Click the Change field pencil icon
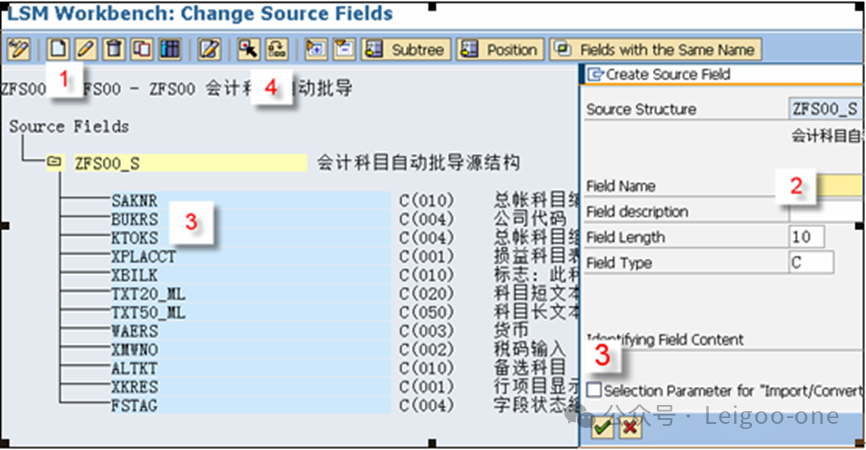The image size is (866, 450). 86,49
